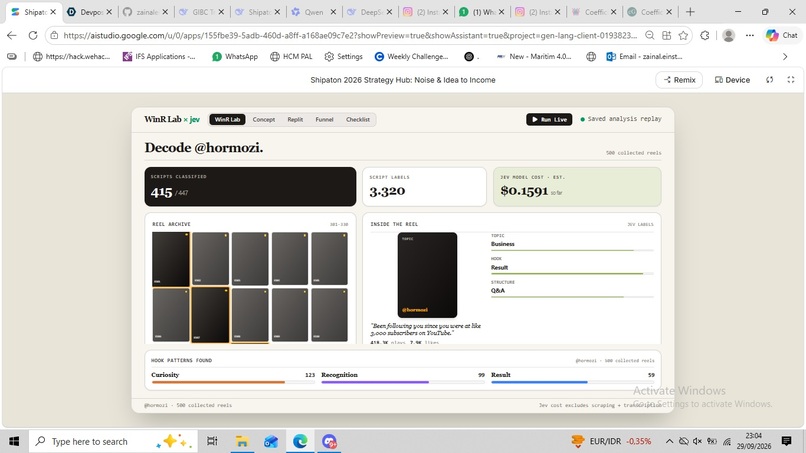
Task: Open the black circle dot bookmark
Action: tap(471, 57)
